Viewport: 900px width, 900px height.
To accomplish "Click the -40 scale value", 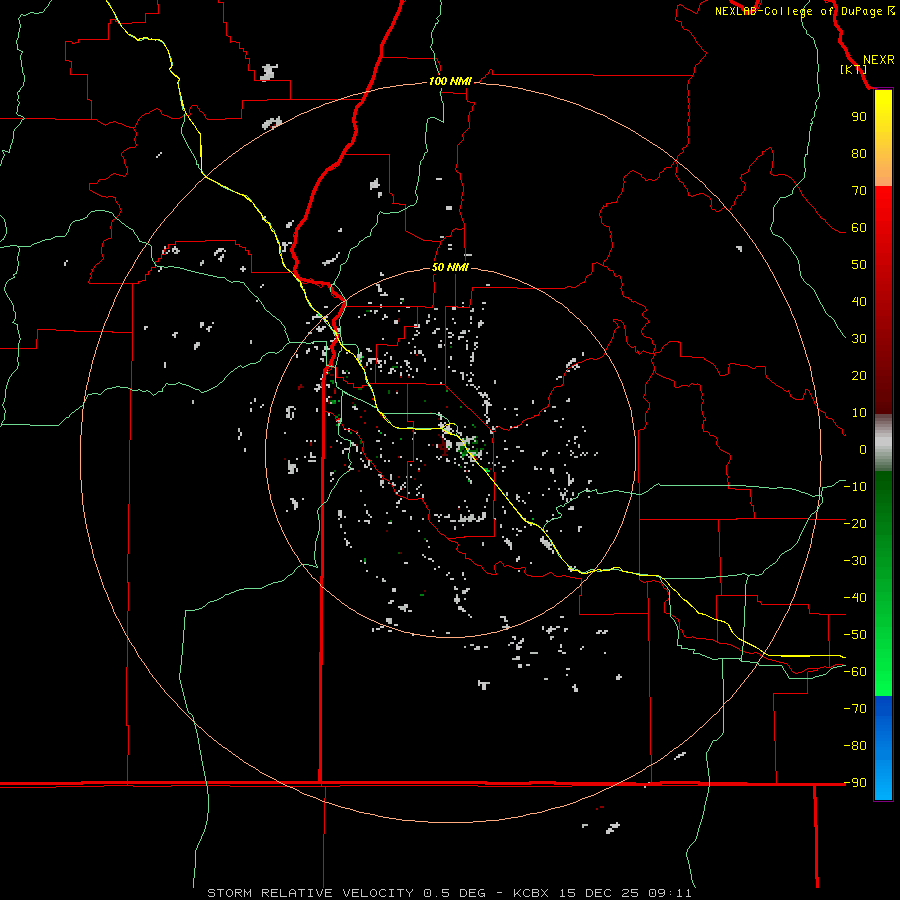I will click(855, 598).
